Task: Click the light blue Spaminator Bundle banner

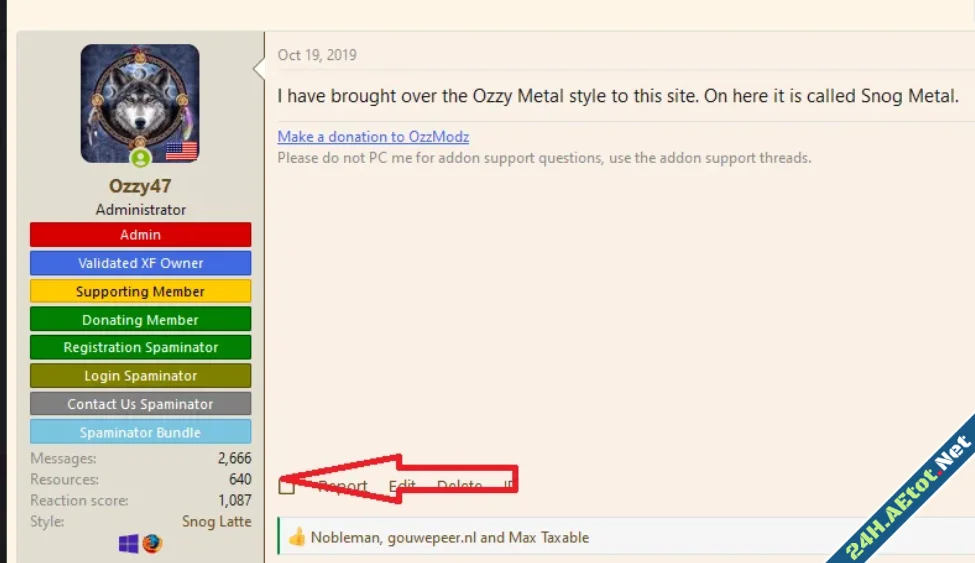Action: 140,433
